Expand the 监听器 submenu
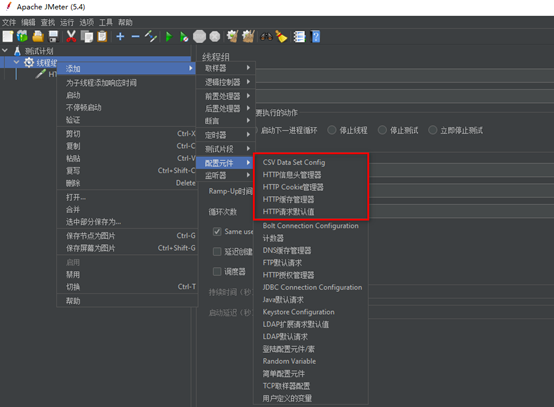The image size is (554, 407). (x=225, y=175)
